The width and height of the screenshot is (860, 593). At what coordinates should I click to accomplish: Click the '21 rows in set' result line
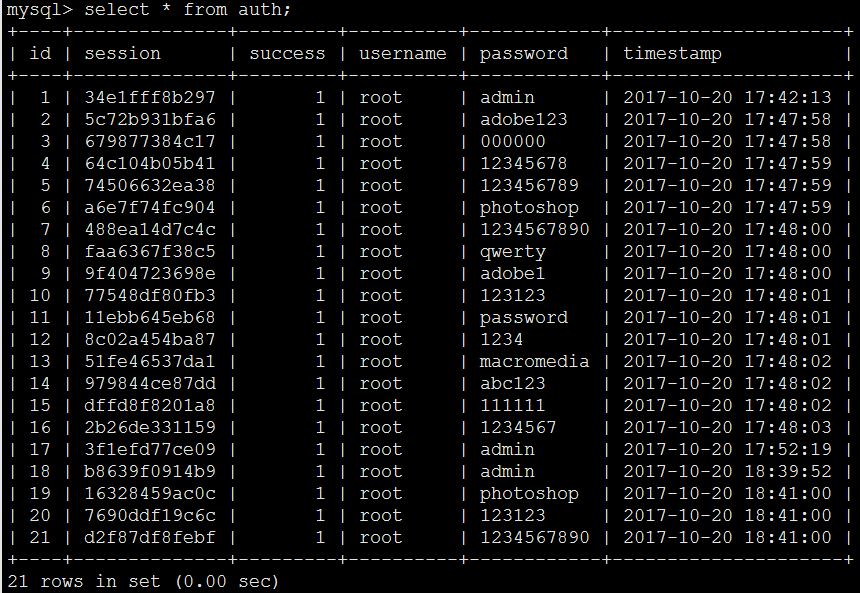coord(143,581)
